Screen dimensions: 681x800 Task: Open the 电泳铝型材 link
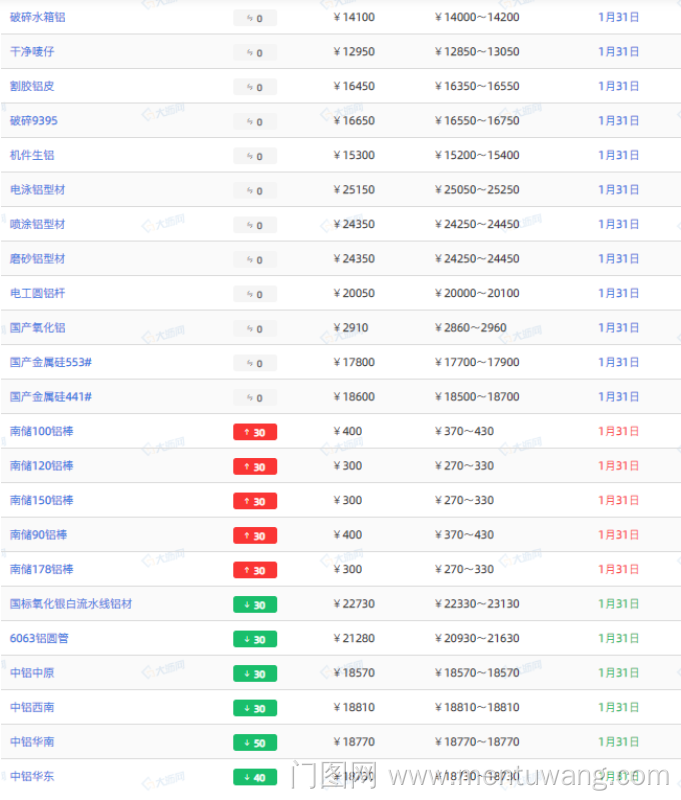point(38,190)
